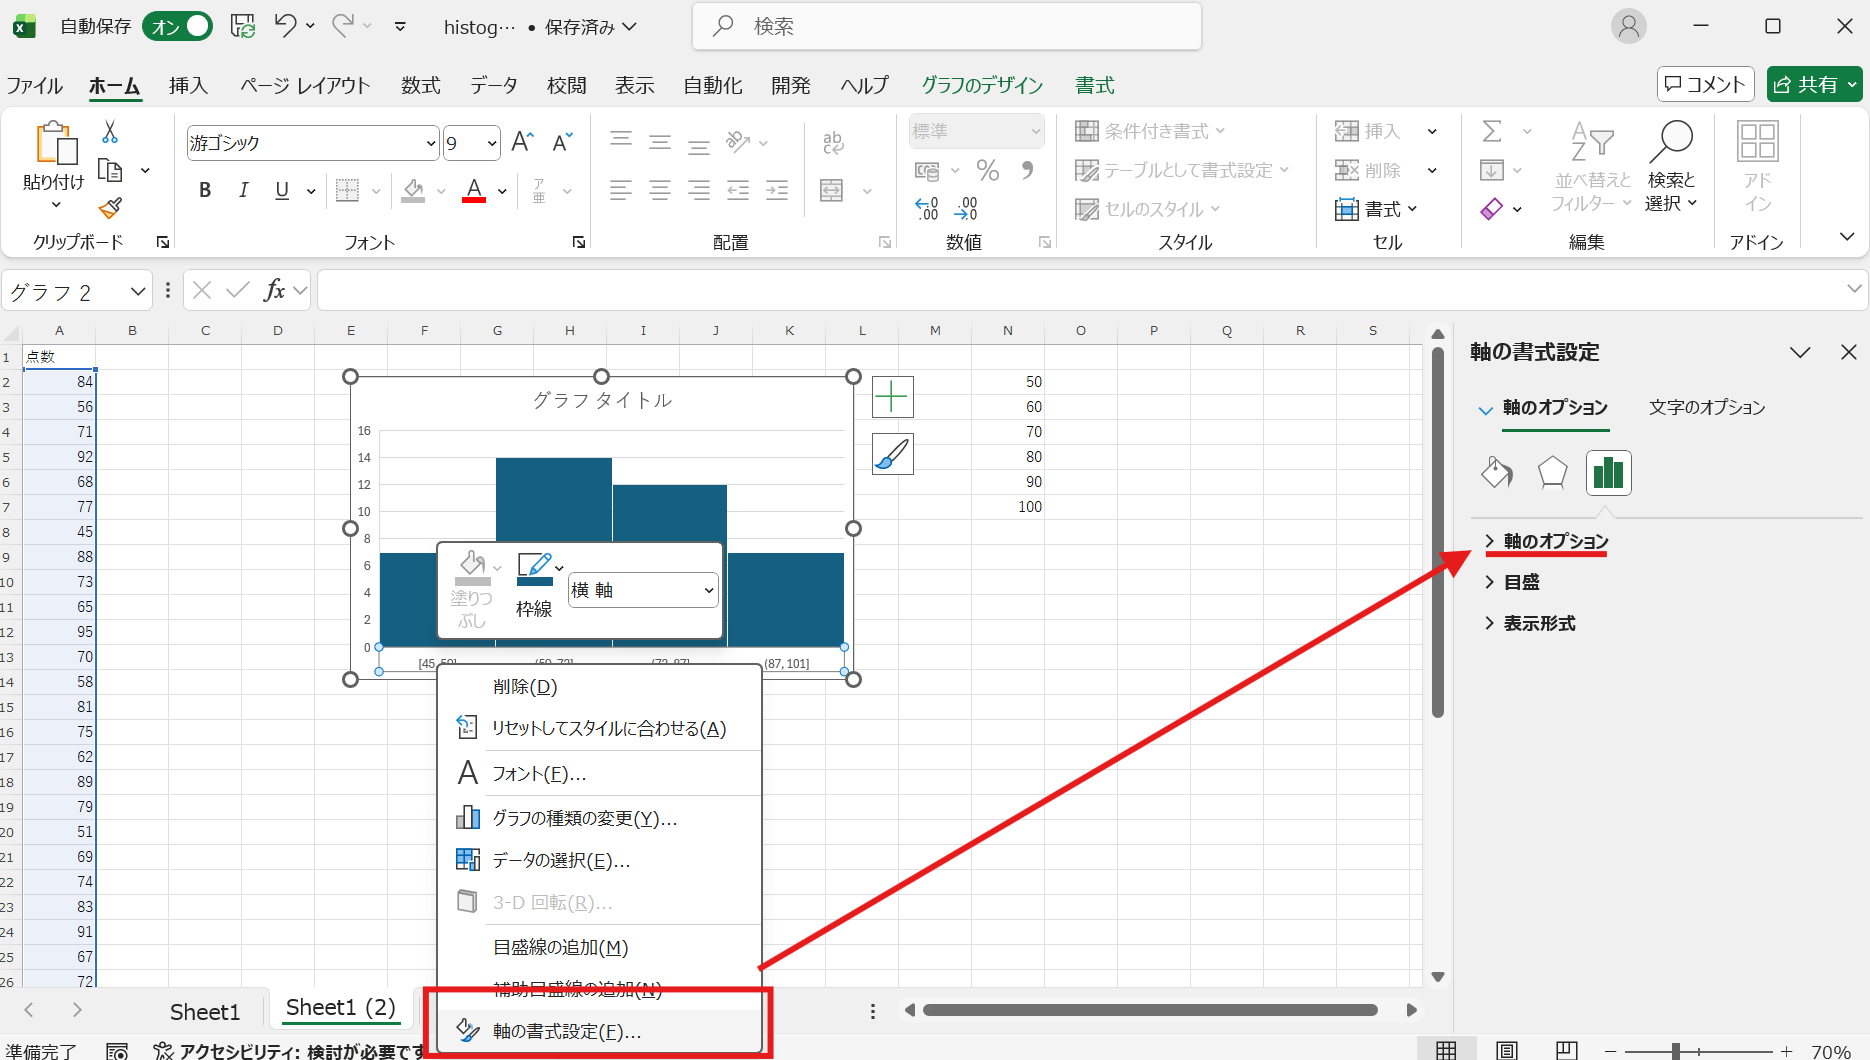This screenshot has height=1060, width=1870.
Task: Toggle the AutoSave switch off
Action: tap(178, 27)
